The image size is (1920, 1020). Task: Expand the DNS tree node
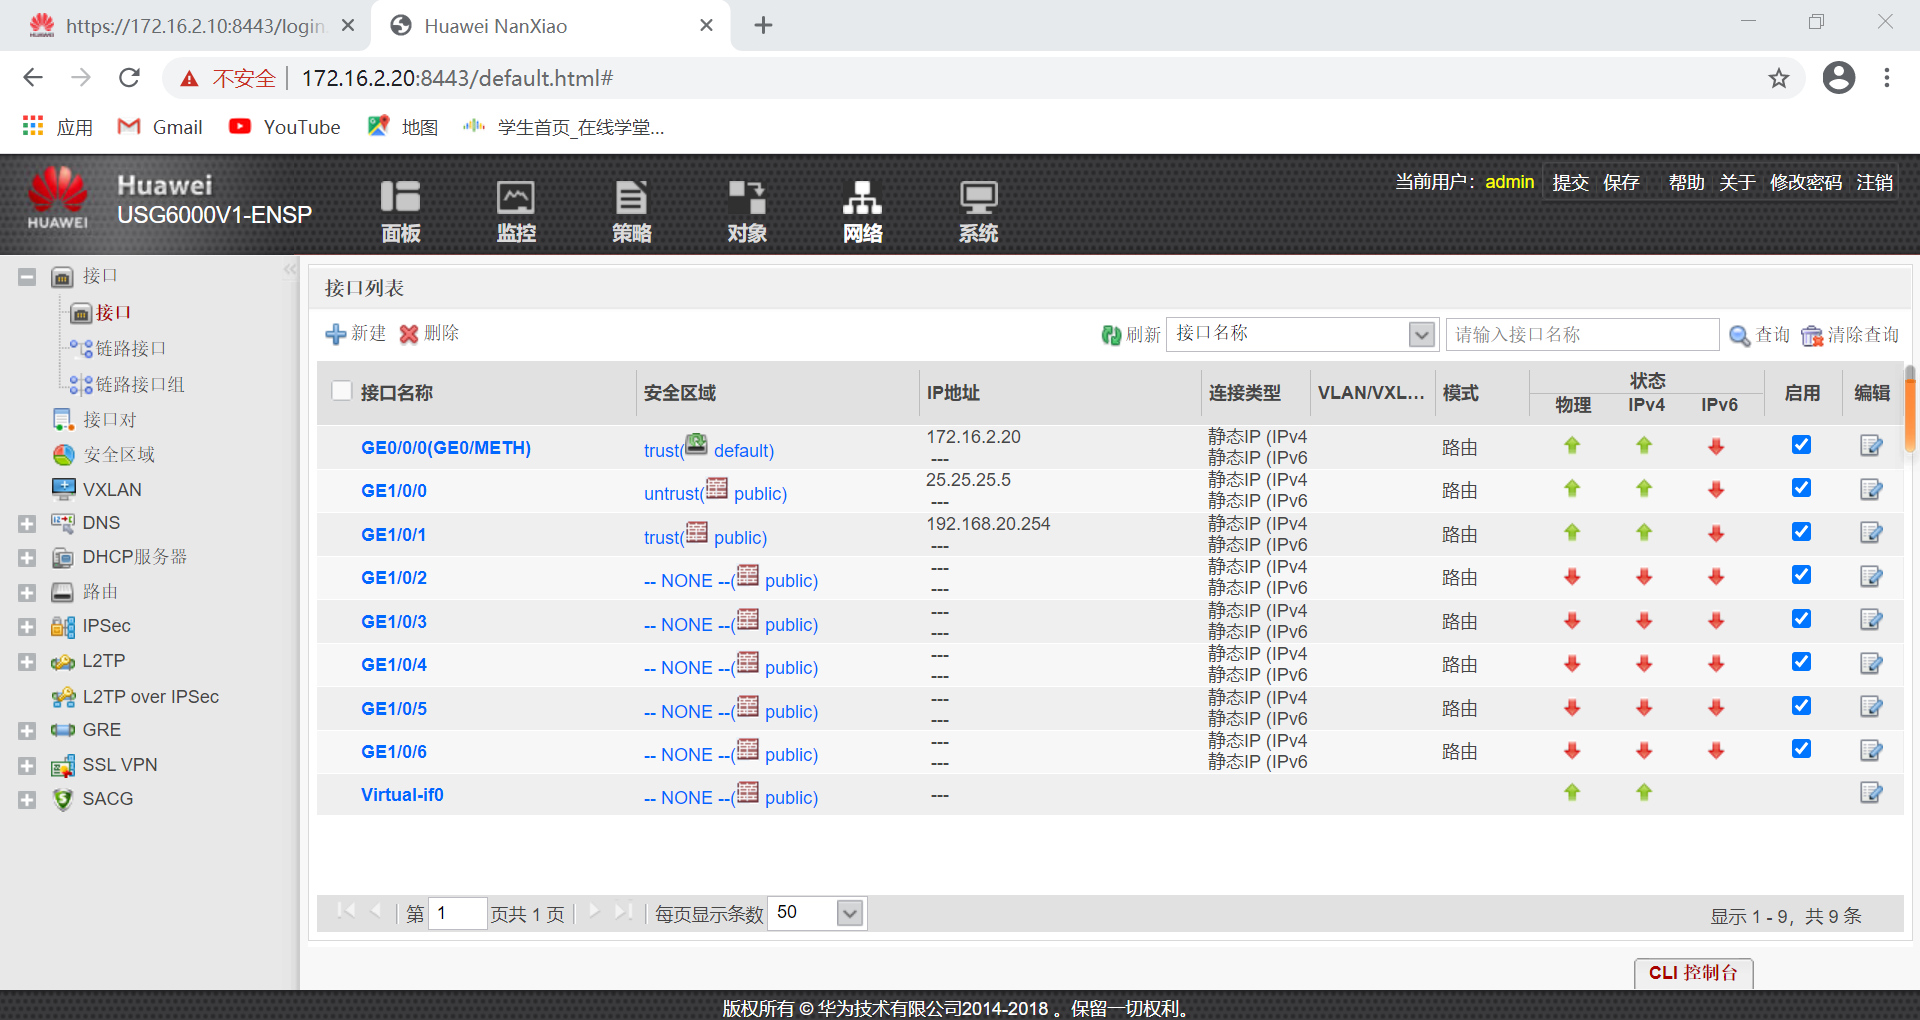click(x=27, y=524)
